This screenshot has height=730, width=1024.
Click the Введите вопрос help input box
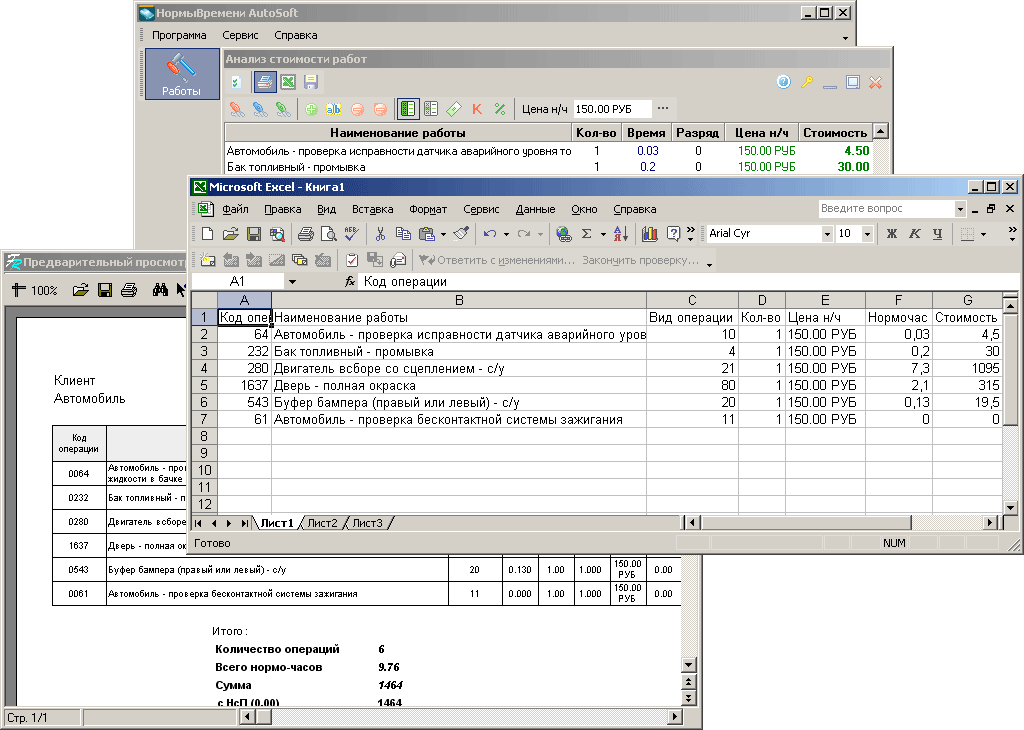pos(884,209)
